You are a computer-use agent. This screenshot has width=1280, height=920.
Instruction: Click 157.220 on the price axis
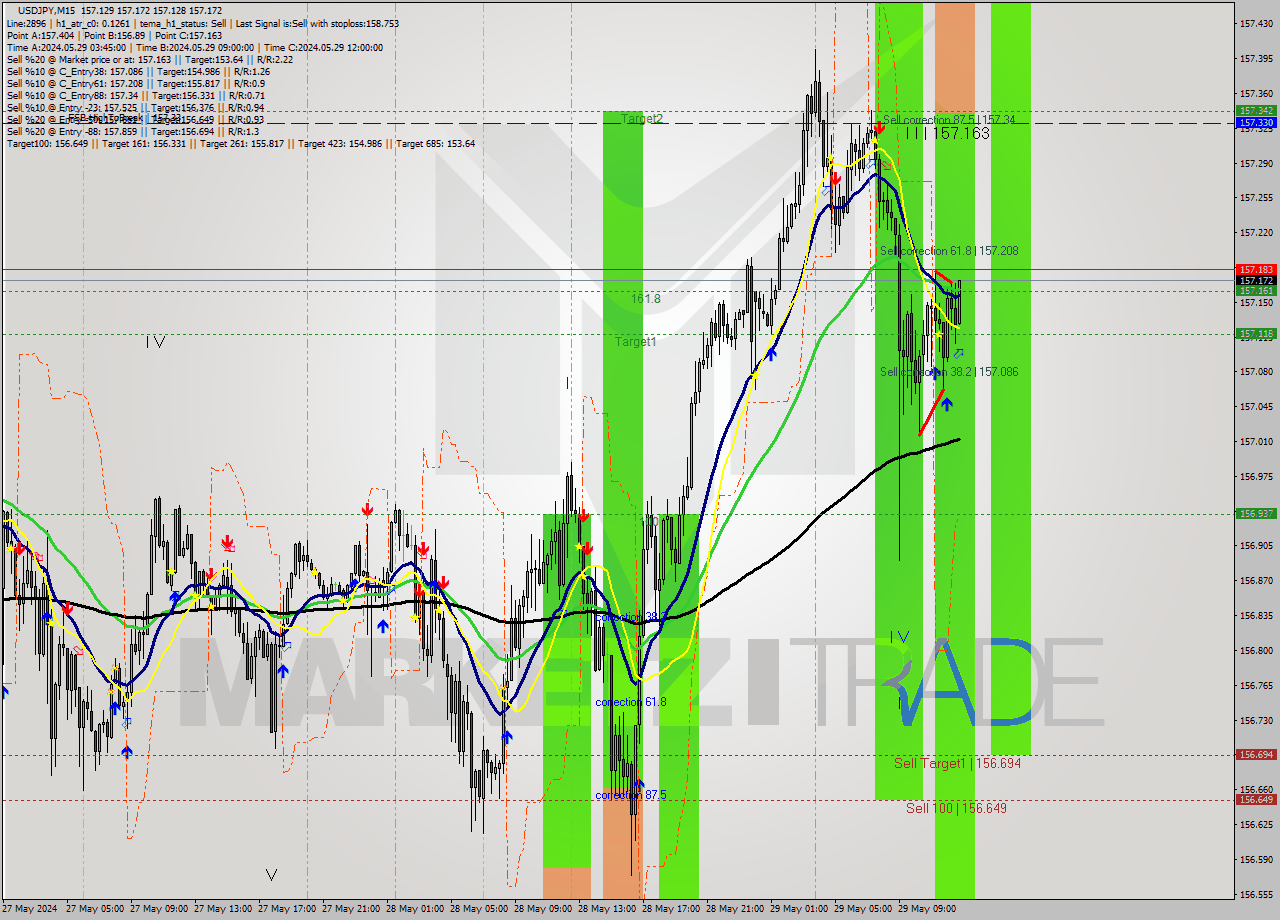(1256, 233)
